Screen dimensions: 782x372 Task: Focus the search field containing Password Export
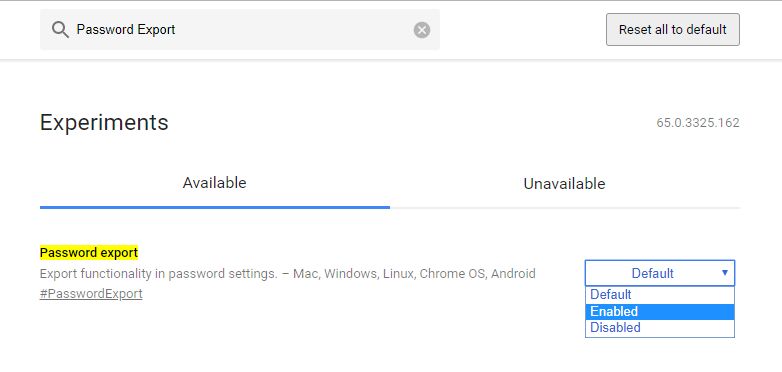coord(240,29)
